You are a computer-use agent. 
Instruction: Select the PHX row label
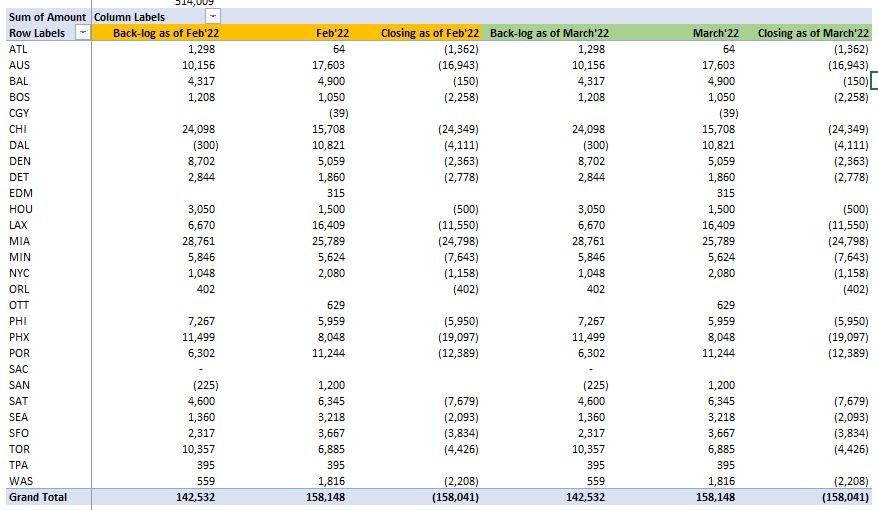pyautogui.click(x=19, y=337)
